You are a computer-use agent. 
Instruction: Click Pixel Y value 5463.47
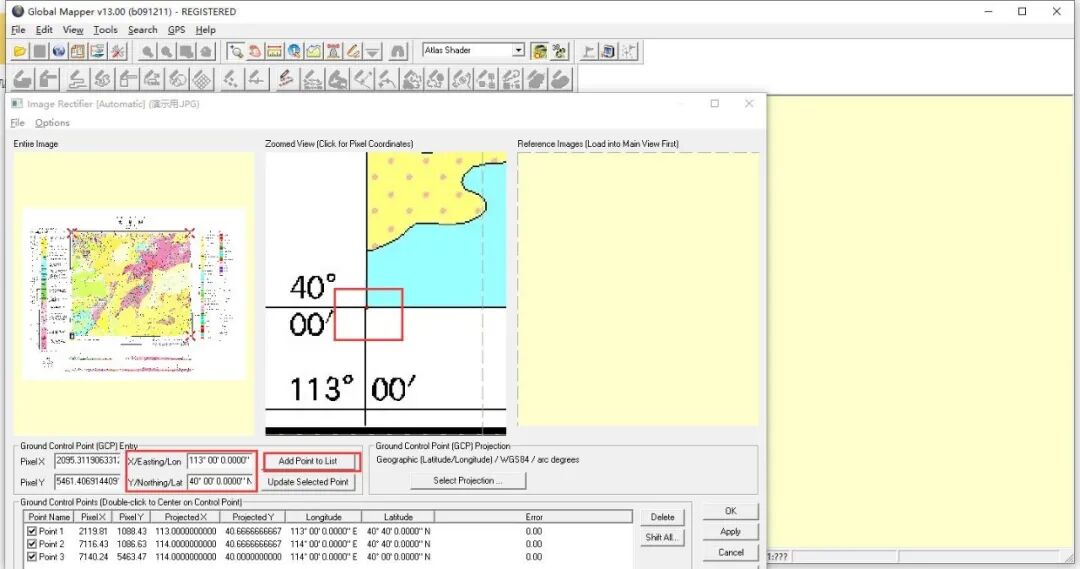[x=132, y=556]
